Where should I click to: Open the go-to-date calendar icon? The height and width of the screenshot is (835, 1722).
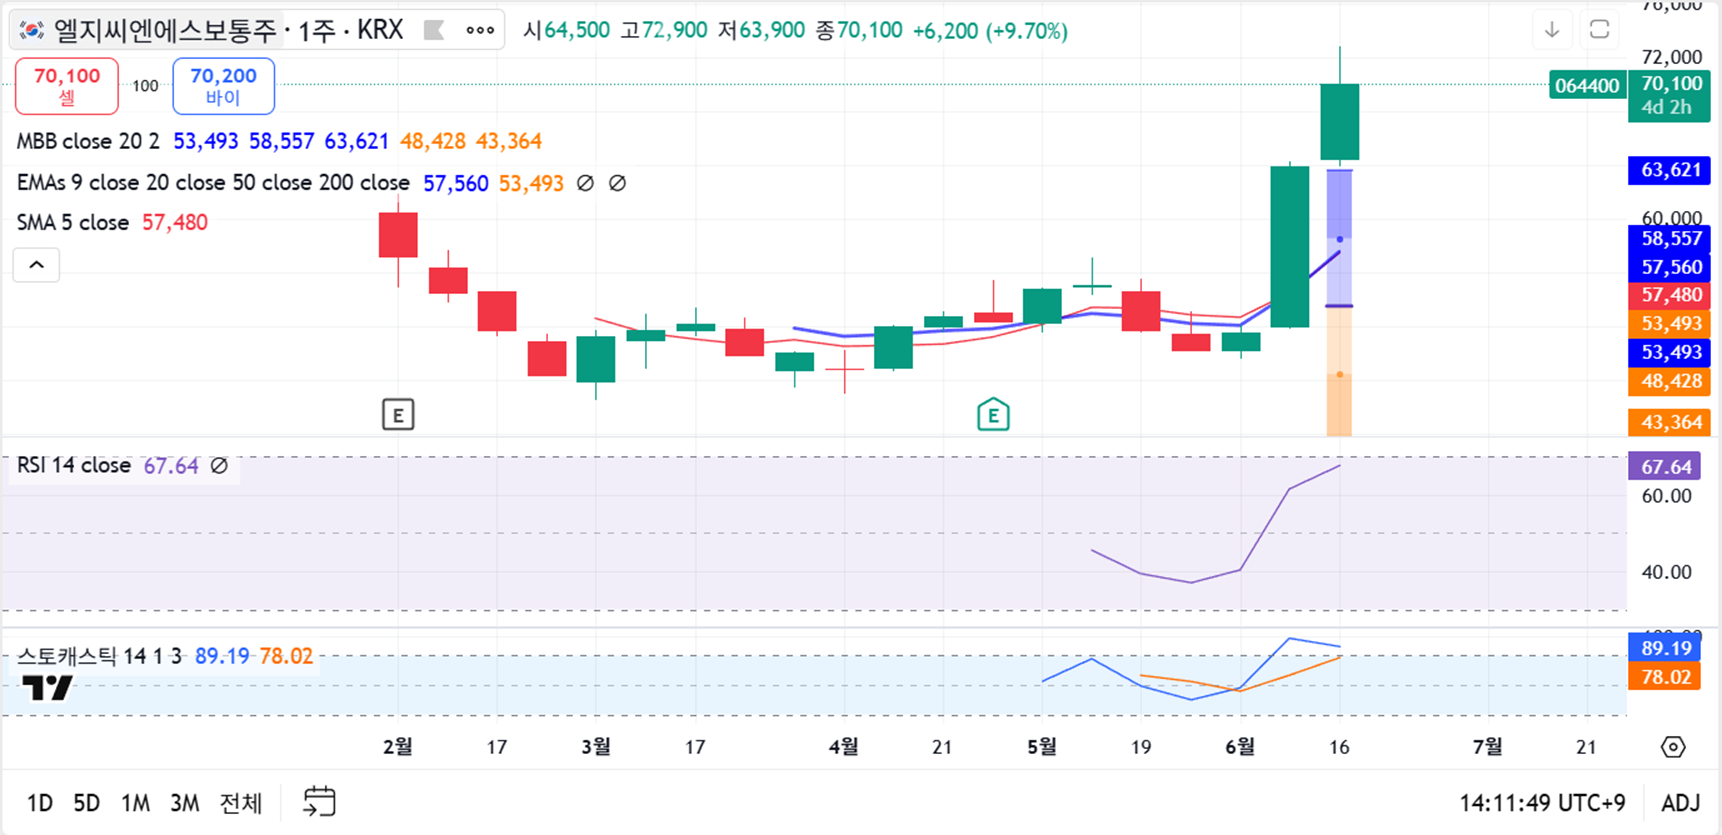pyautogui.click(x=319, y=802)
